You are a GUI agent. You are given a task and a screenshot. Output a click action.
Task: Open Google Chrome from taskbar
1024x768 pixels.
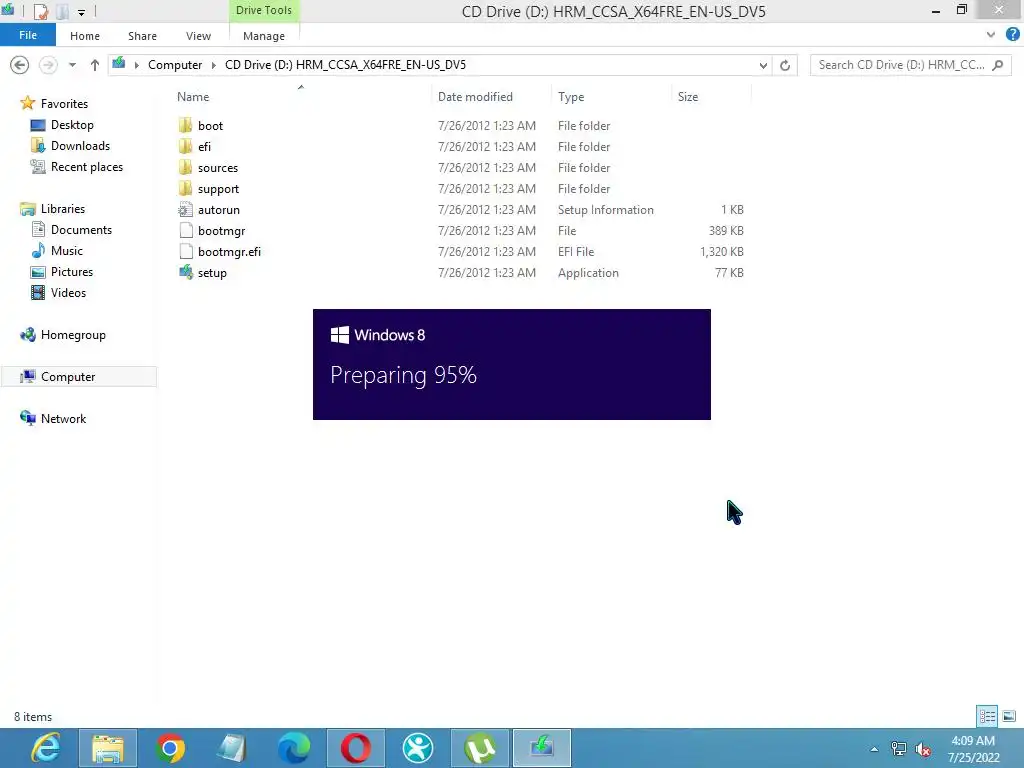(170, 748)
